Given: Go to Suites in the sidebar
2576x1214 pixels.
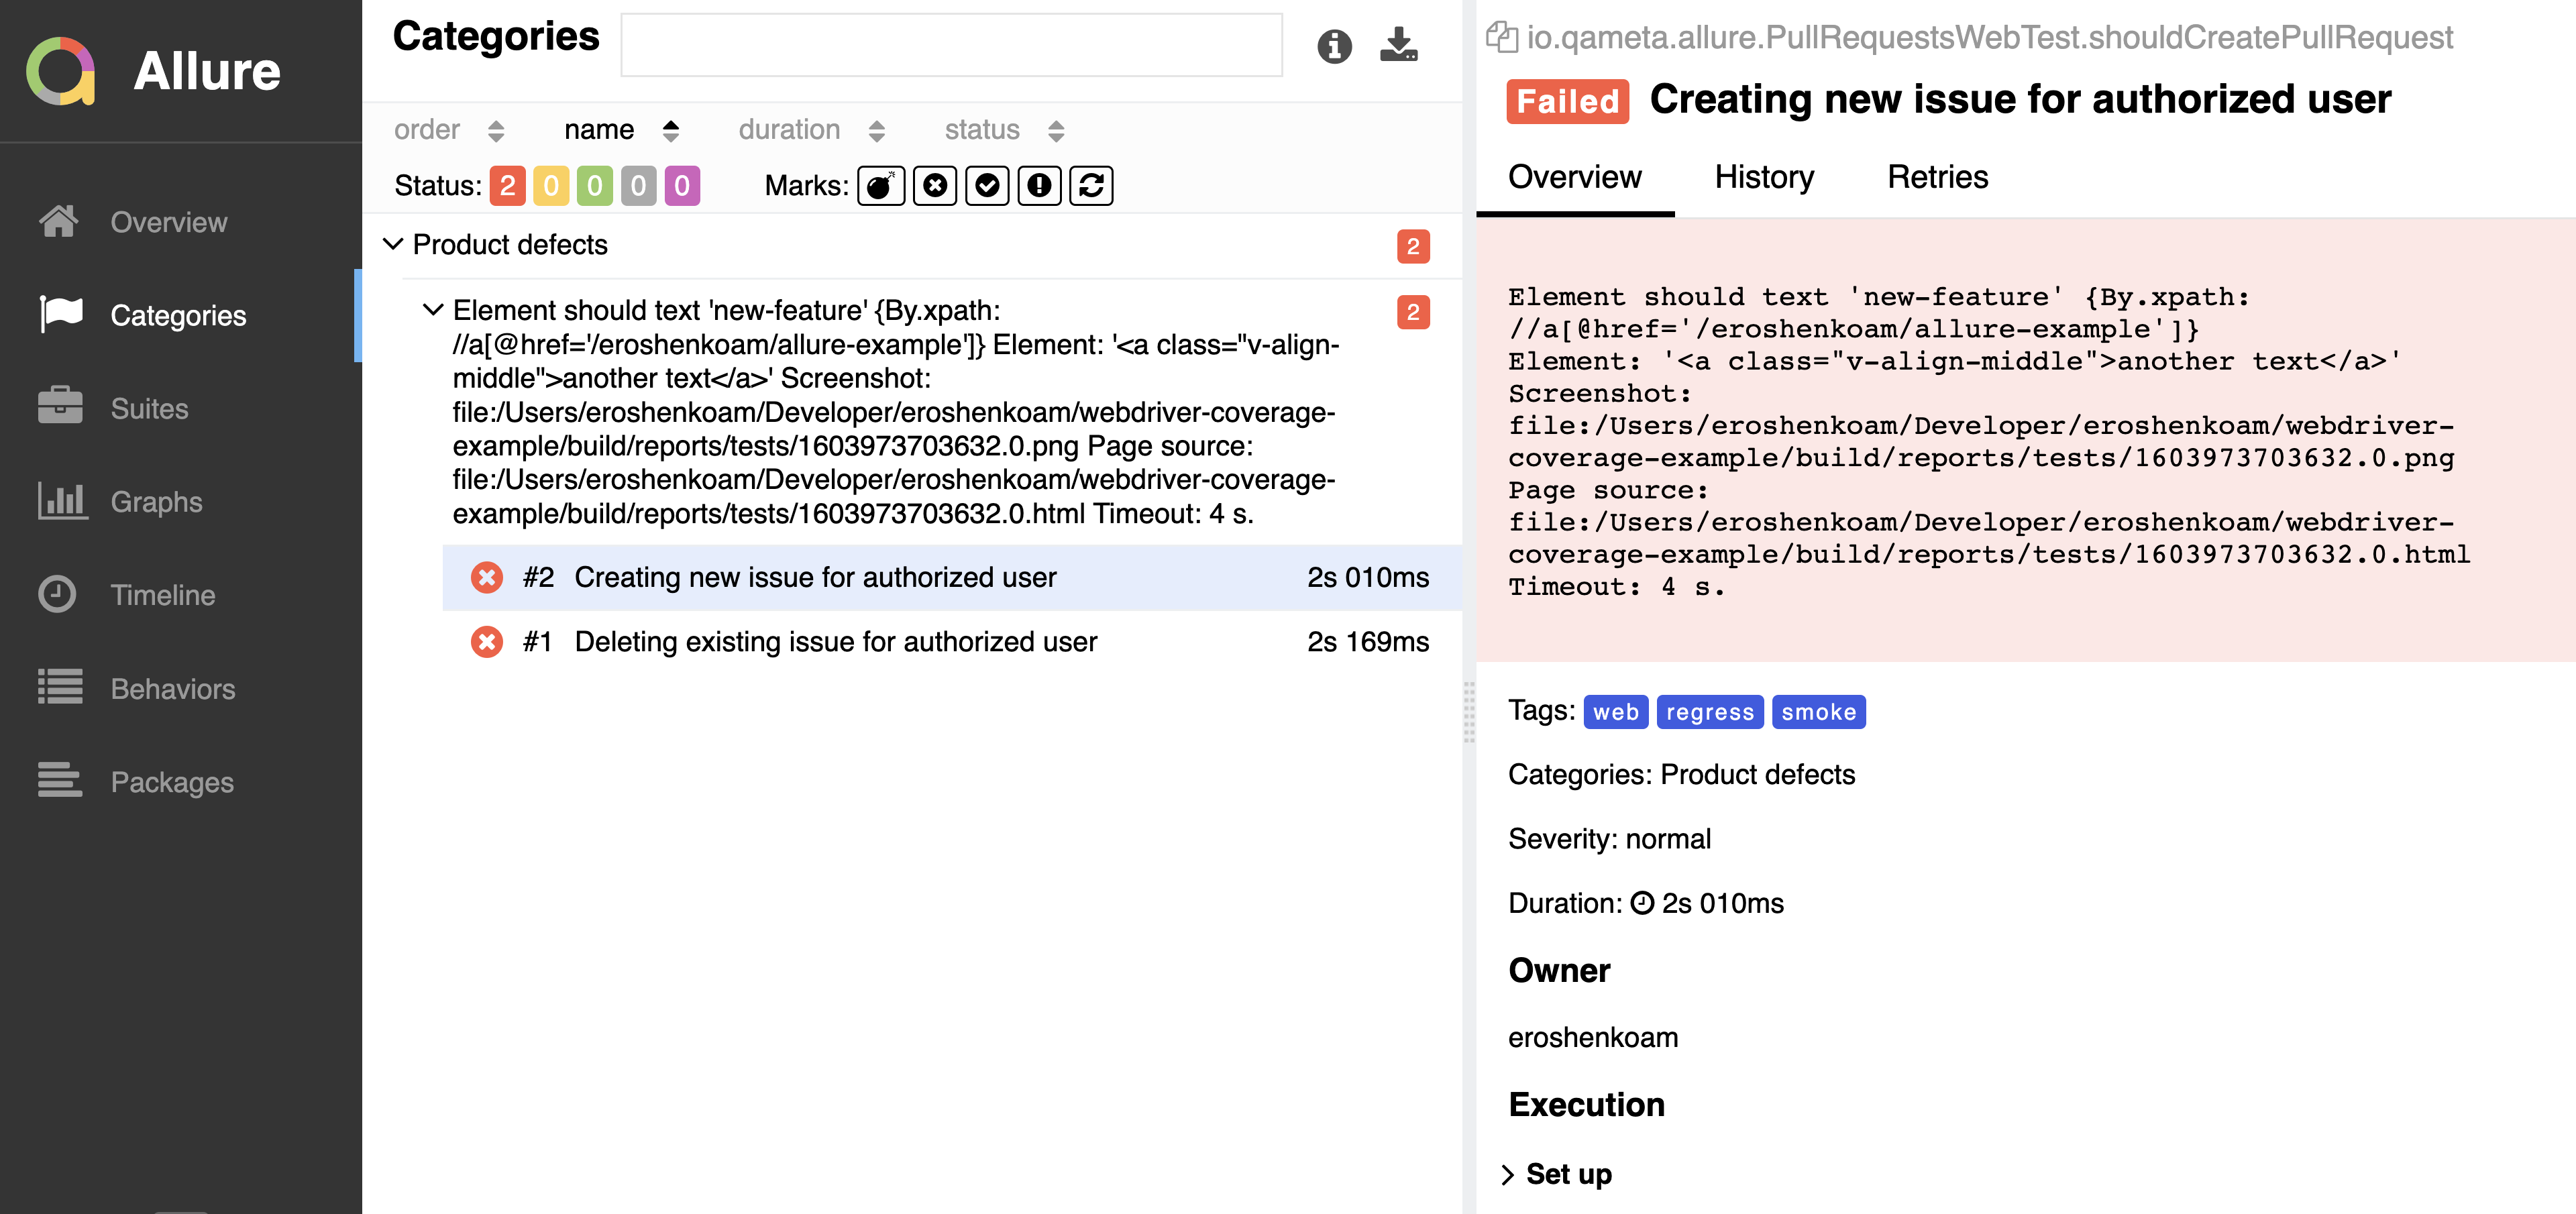Looking at the screenshot, I should [149, 408].
